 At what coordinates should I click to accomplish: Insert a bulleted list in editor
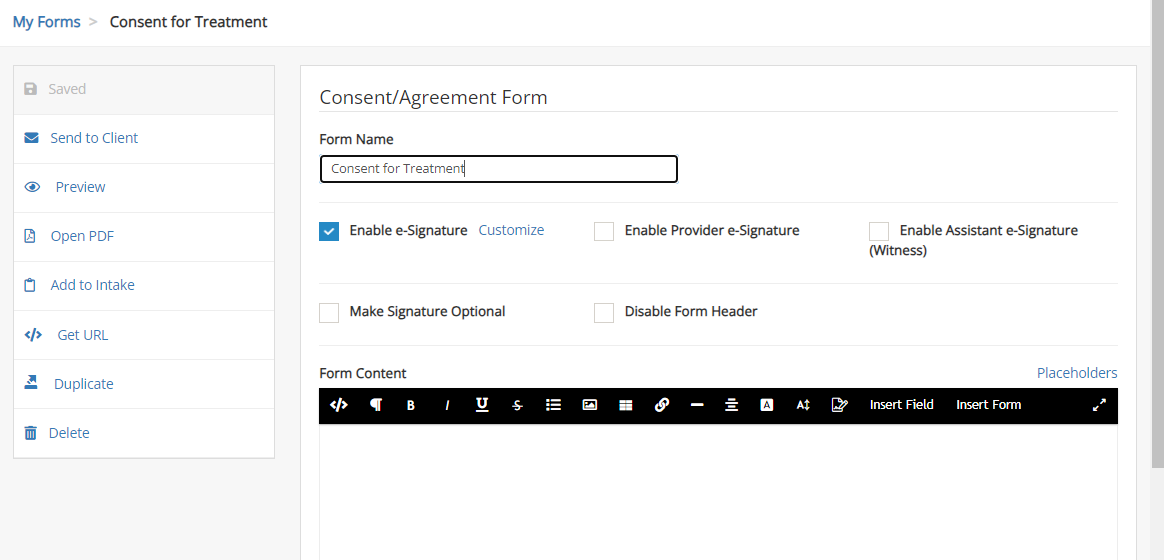point(553,405)
